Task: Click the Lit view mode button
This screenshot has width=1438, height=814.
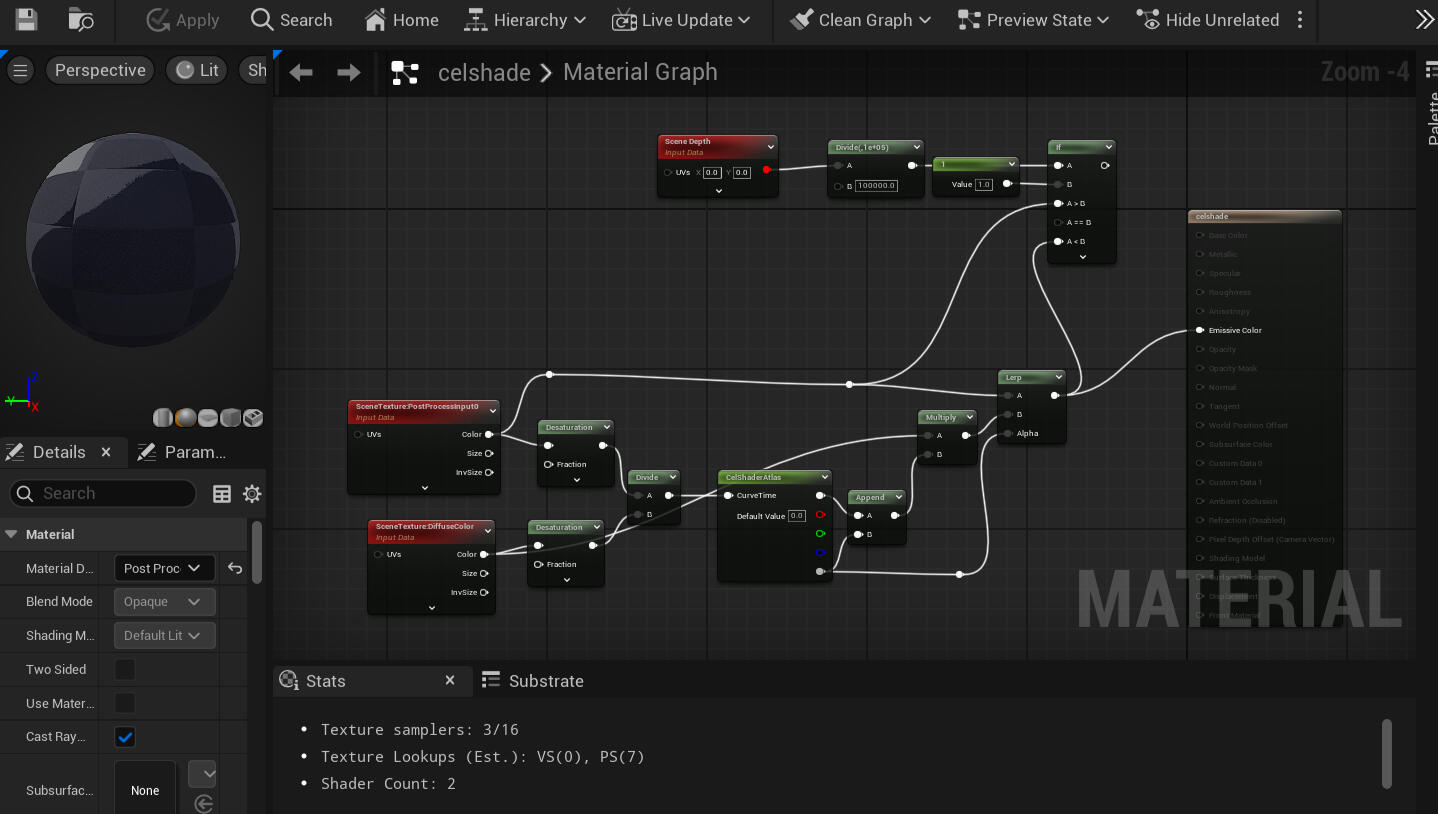Action: click(198, 70)
